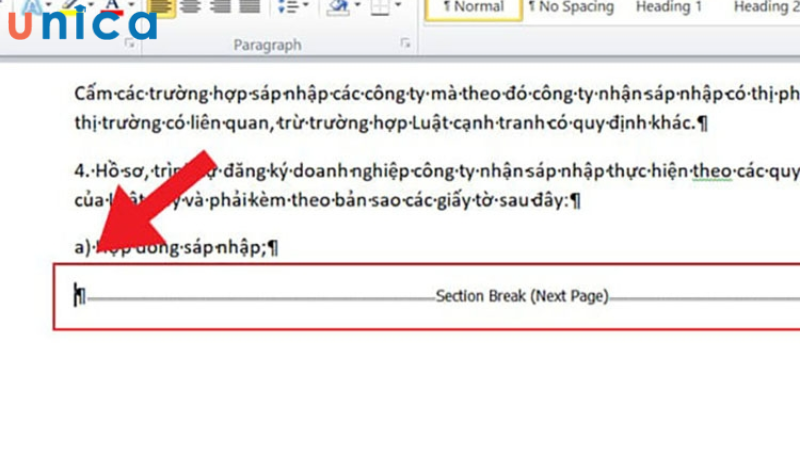The height and width of the screenshot is (450, 800).
Task: Click the Align Text Right icon
Action: [x=219, y=7]
